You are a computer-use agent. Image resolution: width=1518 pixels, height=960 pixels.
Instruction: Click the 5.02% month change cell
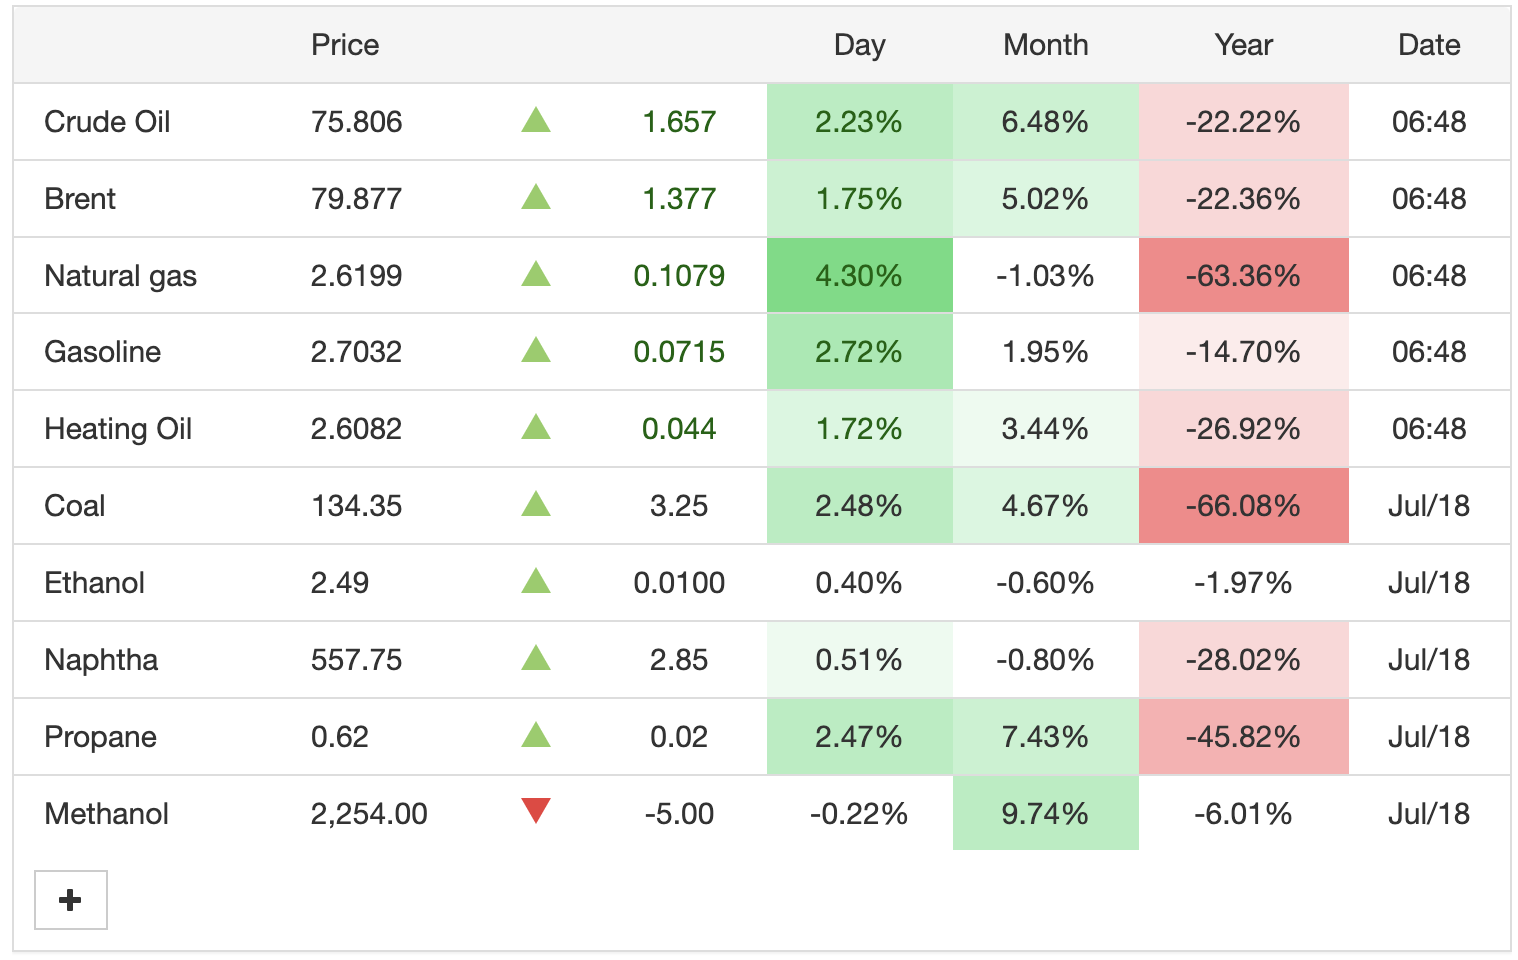[x=1045, y=198]
